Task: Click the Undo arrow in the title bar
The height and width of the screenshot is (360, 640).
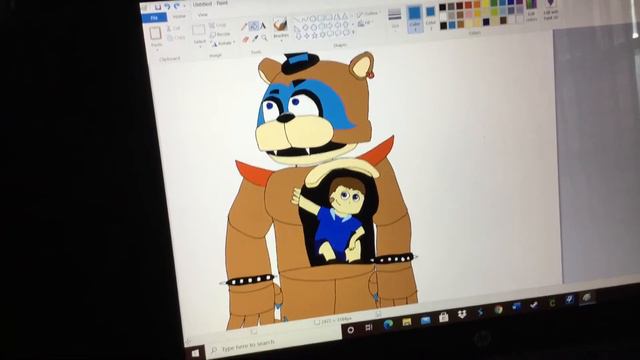Action: tap(167, 7)
